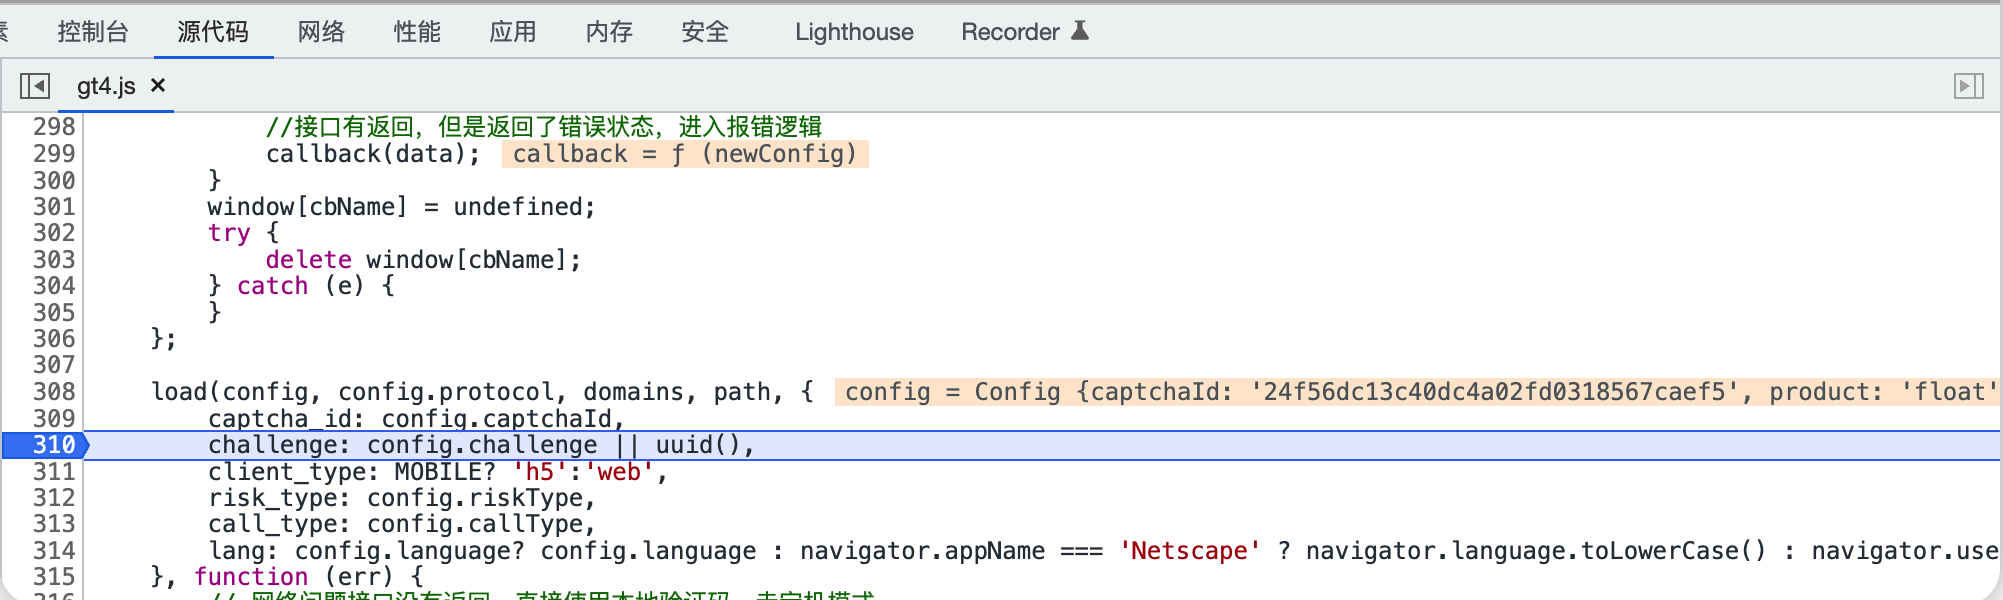Switch to the 安全 tab
The image size is (2003, 600).
tap(705, 32)
